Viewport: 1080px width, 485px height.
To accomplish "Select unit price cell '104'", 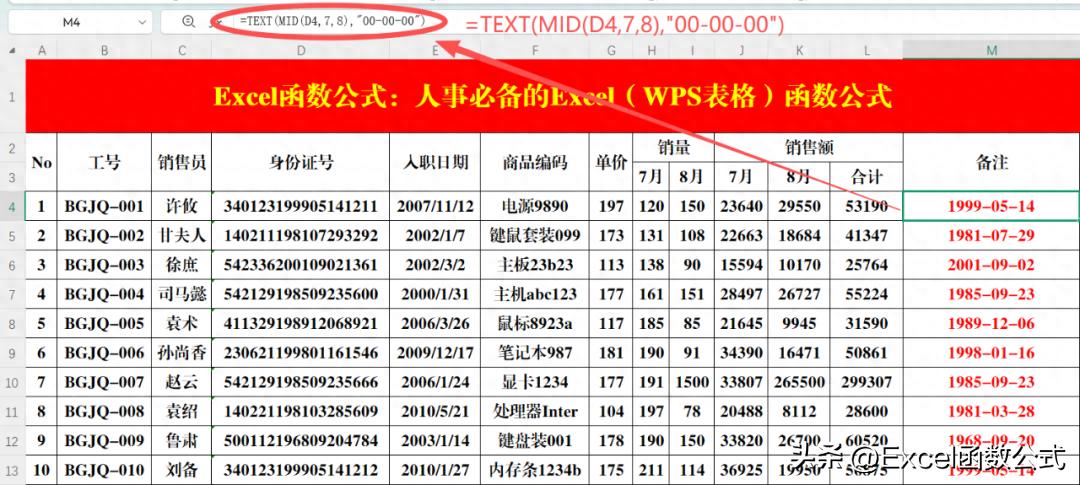I will click(611, 411).
